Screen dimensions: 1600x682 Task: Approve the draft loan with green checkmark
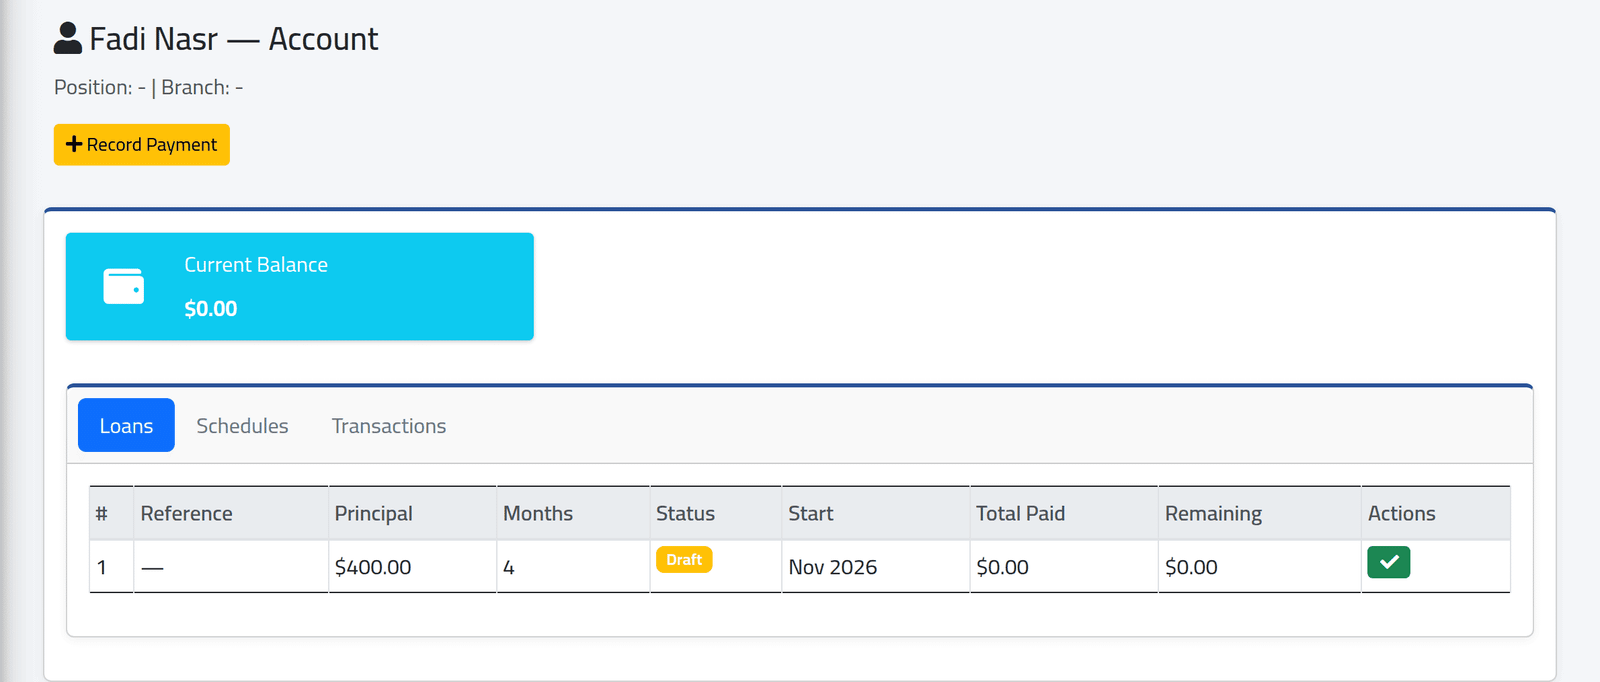click(x=1388, y=562)
